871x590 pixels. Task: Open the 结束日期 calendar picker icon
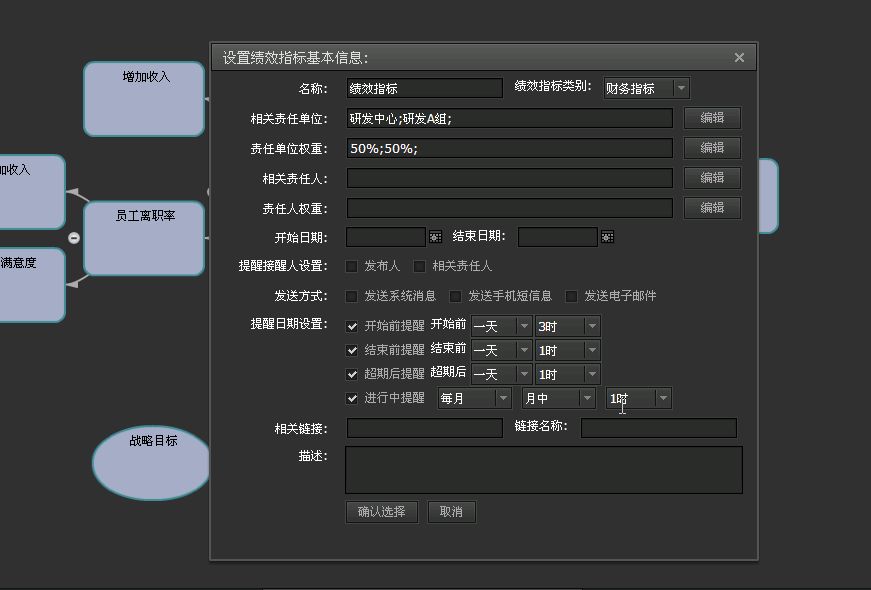pyautogui.click(x=607, y=237)
